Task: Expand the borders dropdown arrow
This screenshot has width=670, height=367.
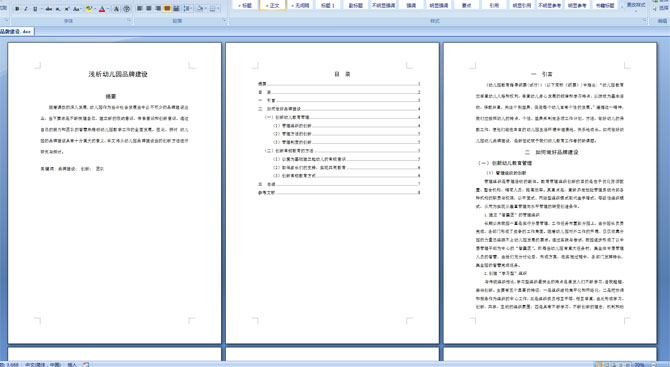Action: pos(218,9)
